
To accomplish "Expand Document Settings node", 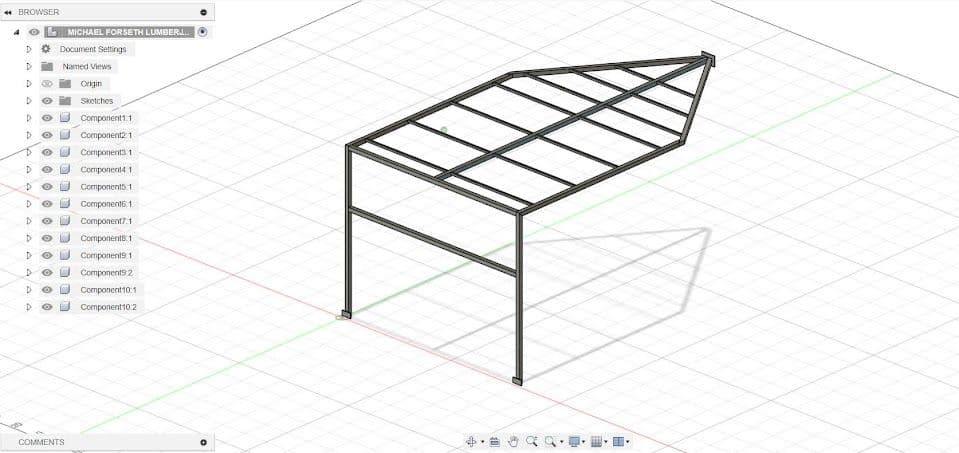I will (x=28, y=49).
